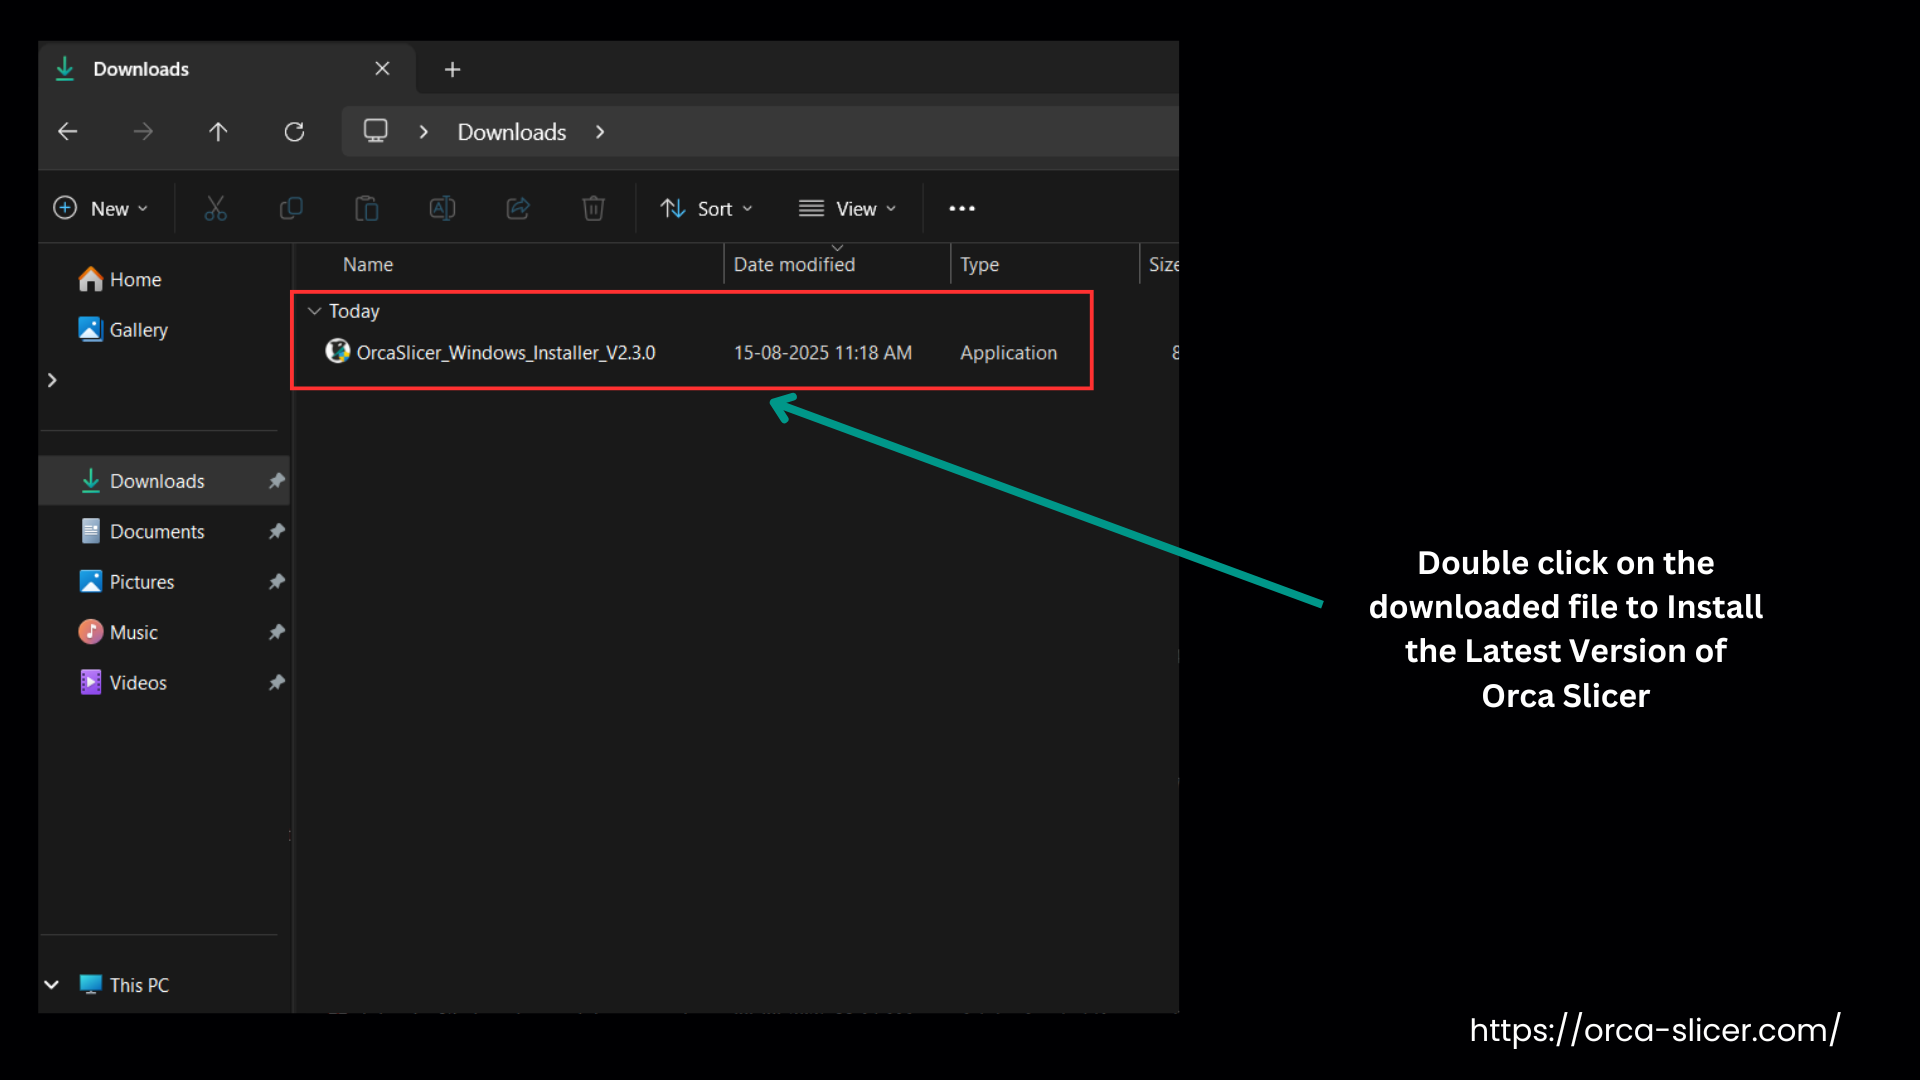The width and height of the screenshot is (1920, 1080).
Task: Open Music in the sidebar
Action: click(x=118, y=632)
